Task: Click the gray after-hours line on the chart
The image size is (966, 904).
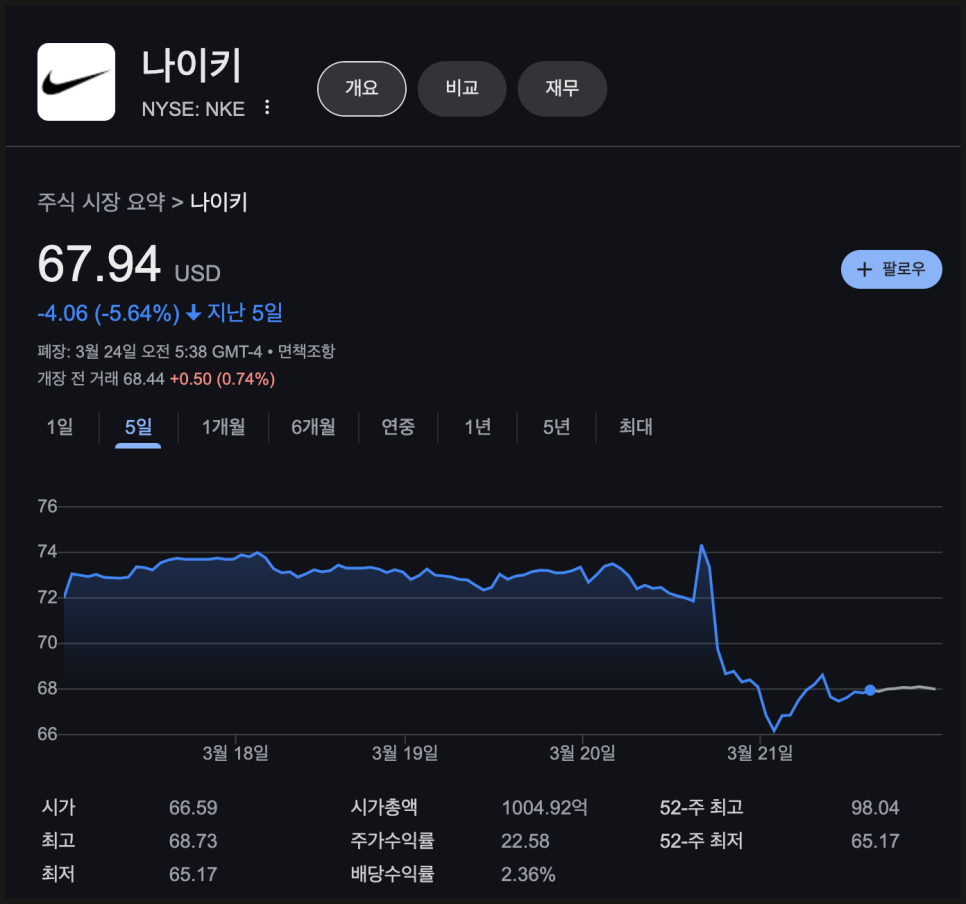Action: coord(906,688)
